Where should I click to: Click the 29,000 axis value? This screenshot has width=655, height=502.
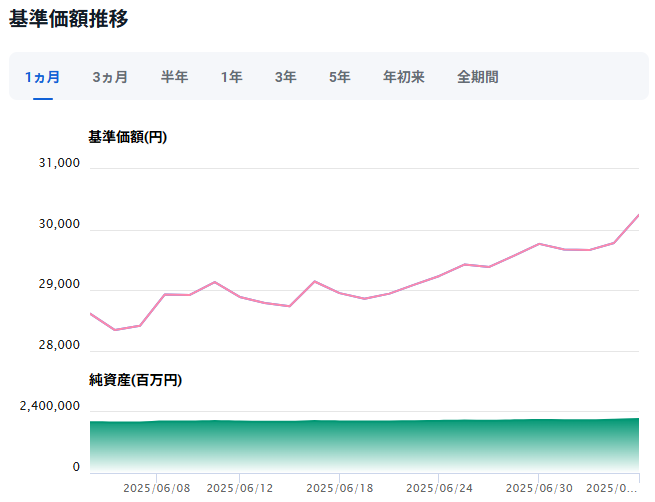[59, 284]
